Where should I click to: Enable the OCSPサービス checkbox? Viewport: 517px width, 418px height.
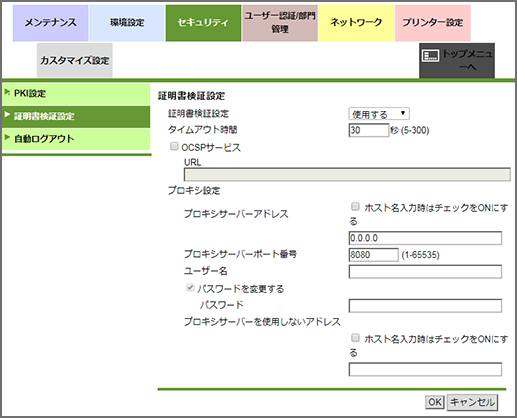174,146
